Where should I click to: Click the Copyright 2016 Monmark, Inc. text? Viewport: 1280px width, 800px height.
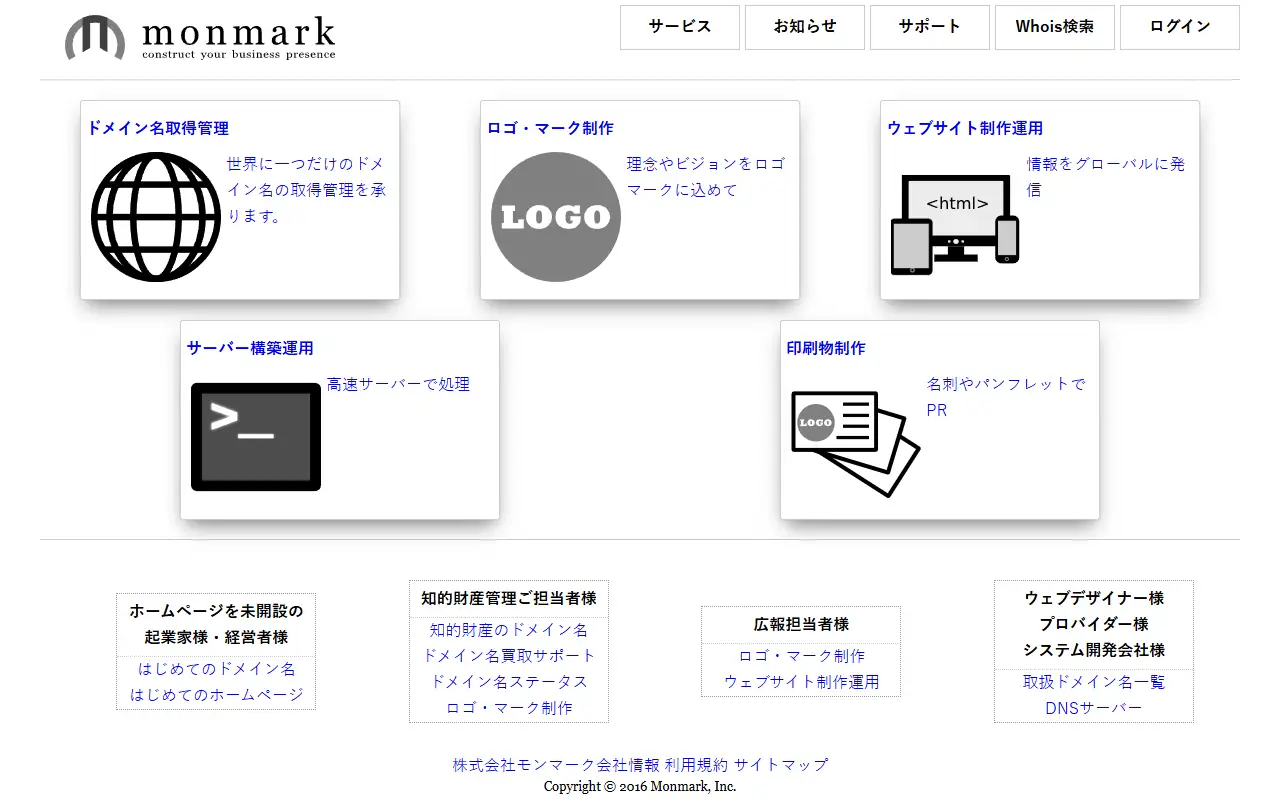(x=640, y=787)
